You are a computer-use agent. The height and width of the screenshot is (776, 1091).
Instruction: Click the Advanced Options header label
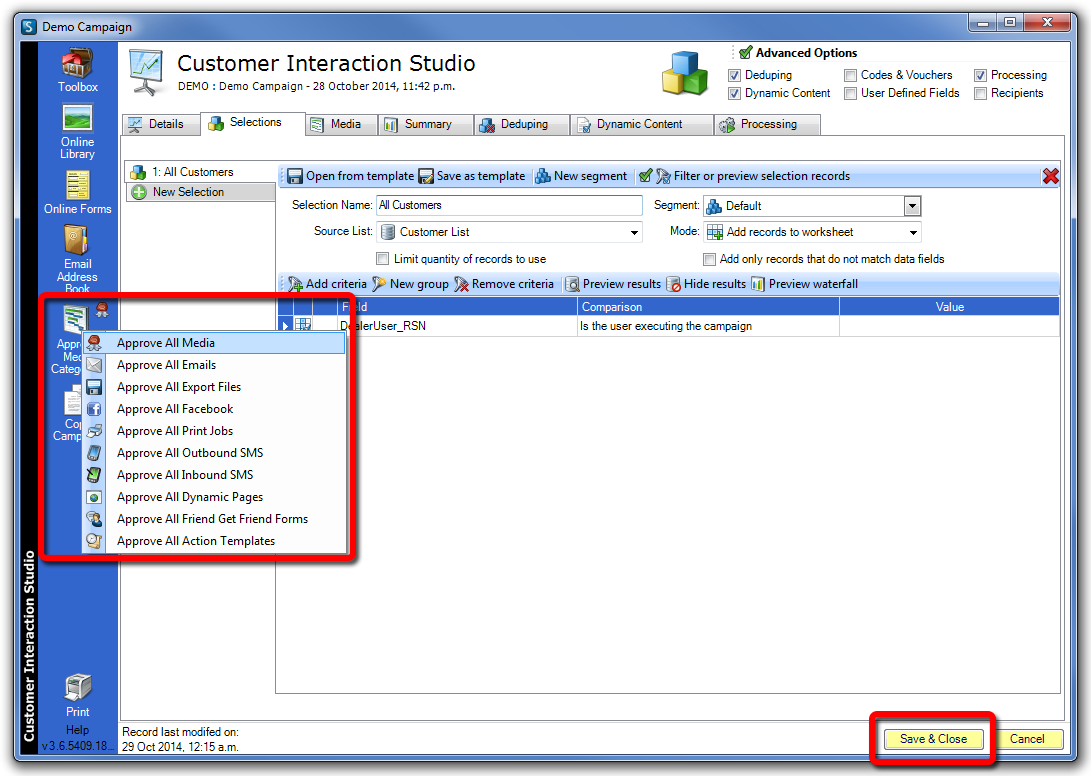806,53
